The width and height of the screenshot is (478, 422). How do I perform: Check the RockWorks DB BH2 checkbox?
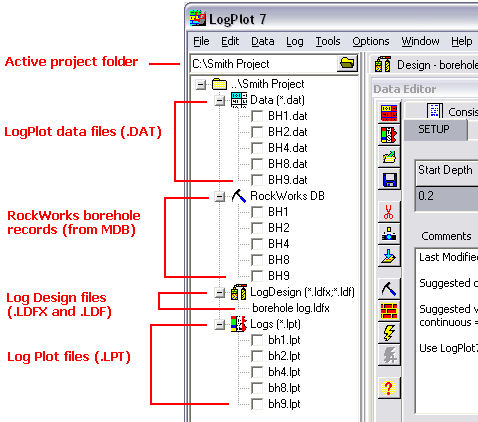tap(257, 228)
